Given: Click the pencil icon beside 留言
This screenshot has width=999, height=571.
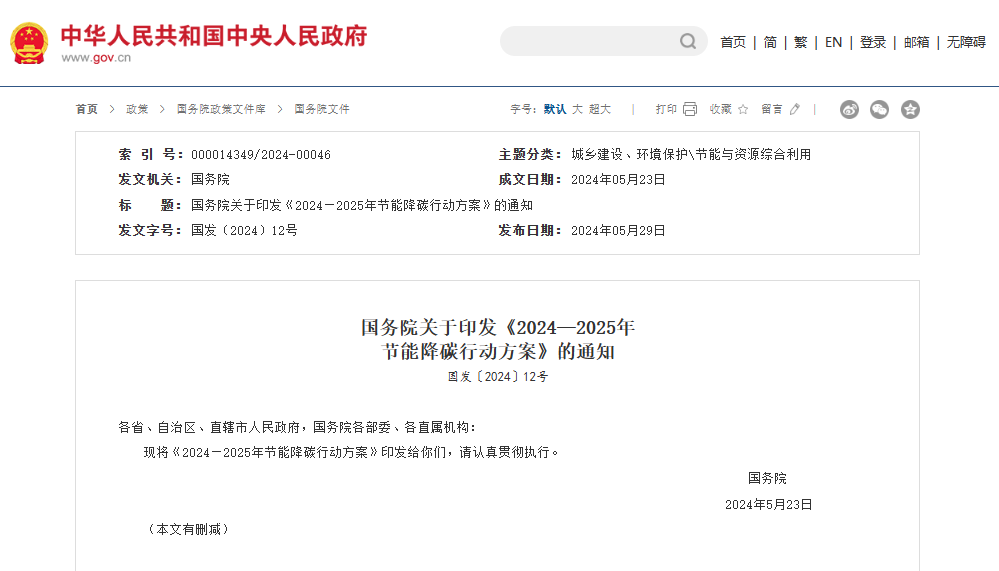Looking at the screenshot, I should coord(795,109).
